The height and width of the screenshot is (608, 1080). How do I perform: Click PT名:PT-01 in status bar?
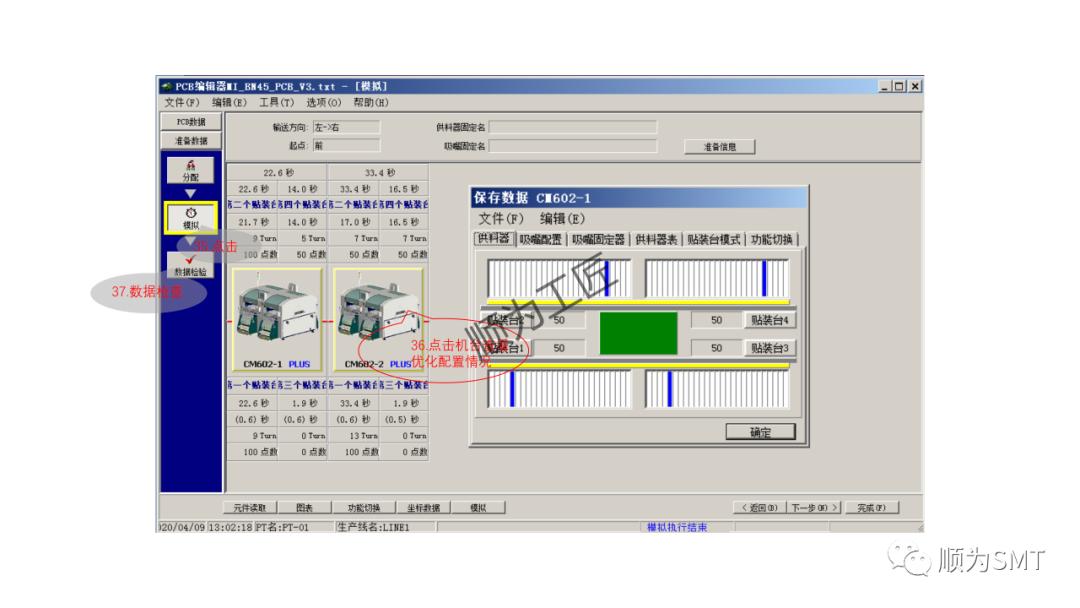tap(282, 527)
